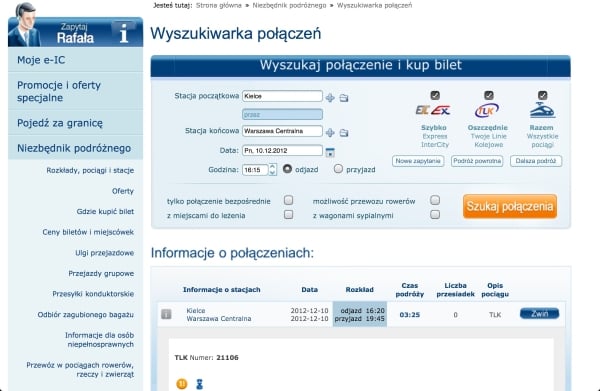The height and width of the screenshot is (391, 600).
Task: Open Promocje i oferty specjalne menu
Action: tap(75, 91)
